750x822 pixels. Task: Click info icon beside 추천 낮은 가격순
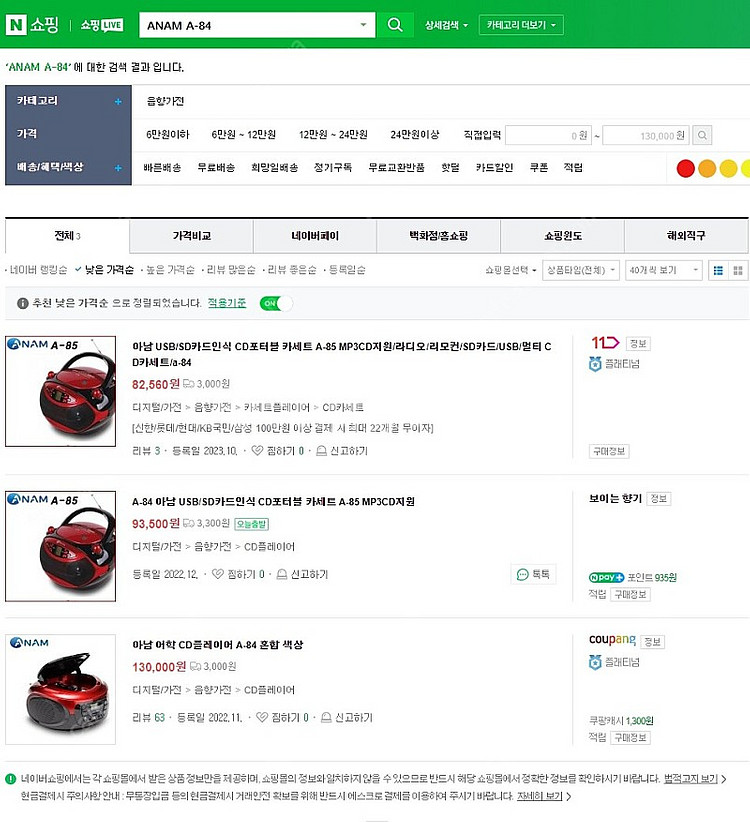pos(23,303)
